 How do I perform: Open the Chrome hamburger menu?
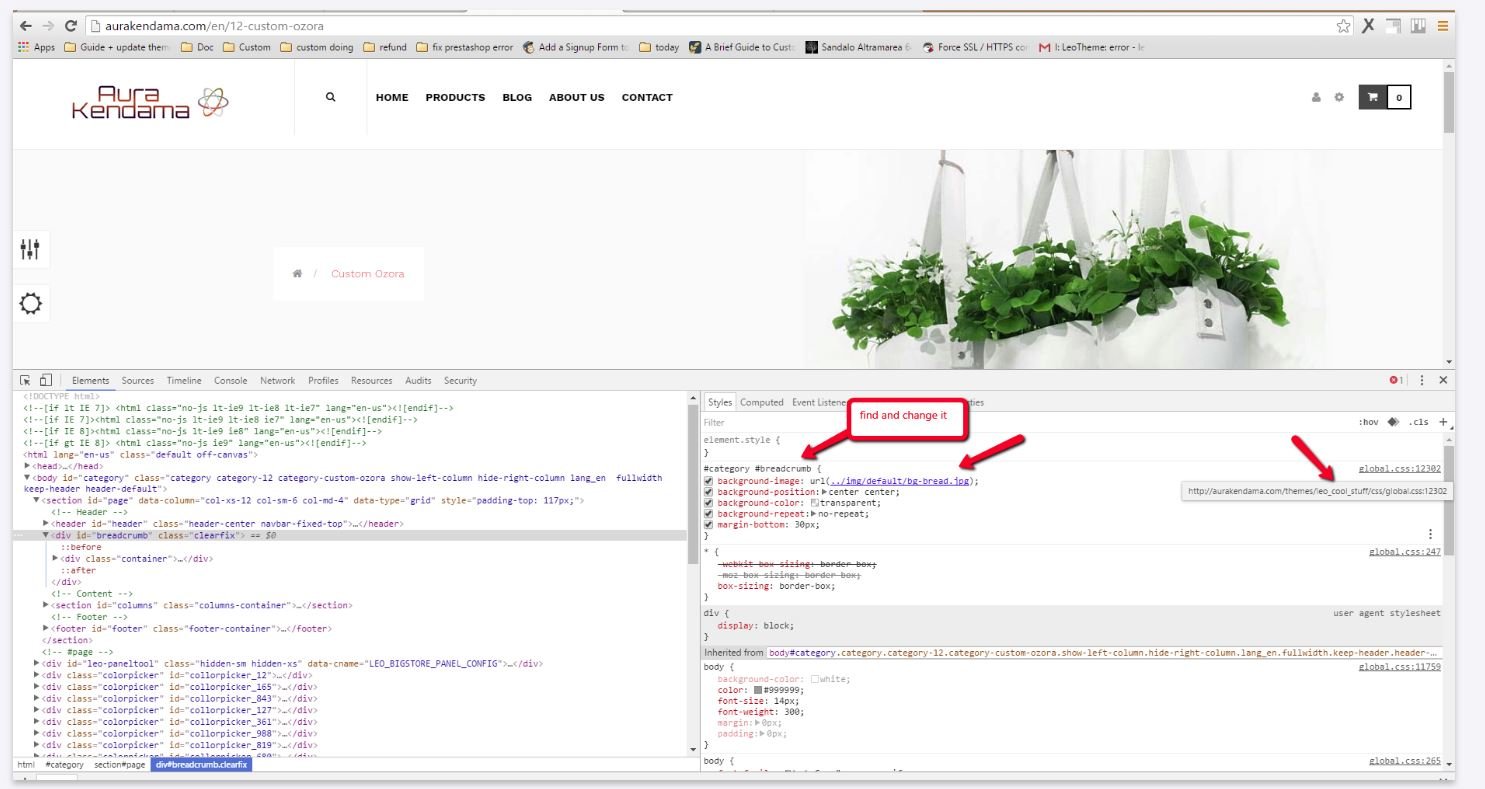[1443, 26]
